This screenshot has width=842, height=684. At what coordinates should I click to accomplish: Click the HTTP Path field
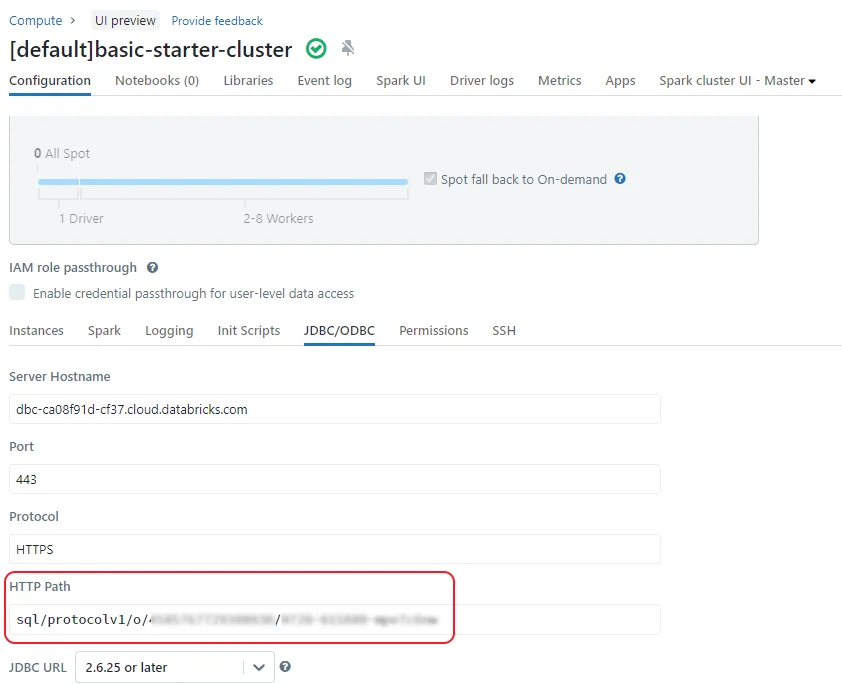335,620
